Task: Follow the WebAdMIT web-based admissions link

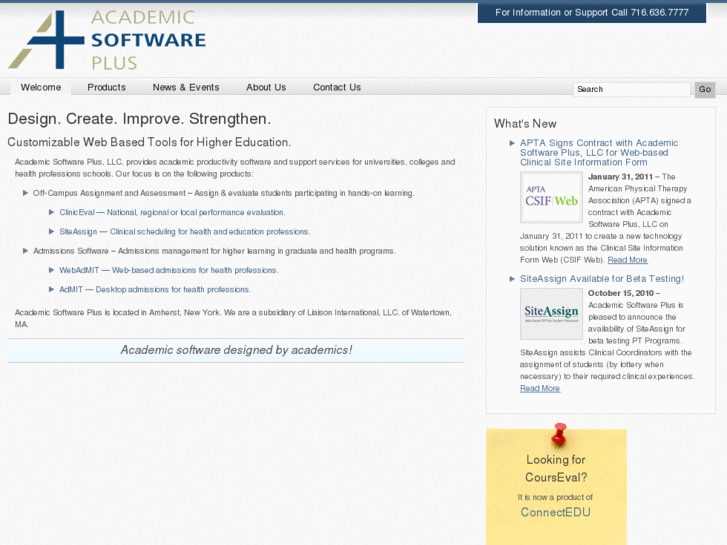Action: click(169, 270)
